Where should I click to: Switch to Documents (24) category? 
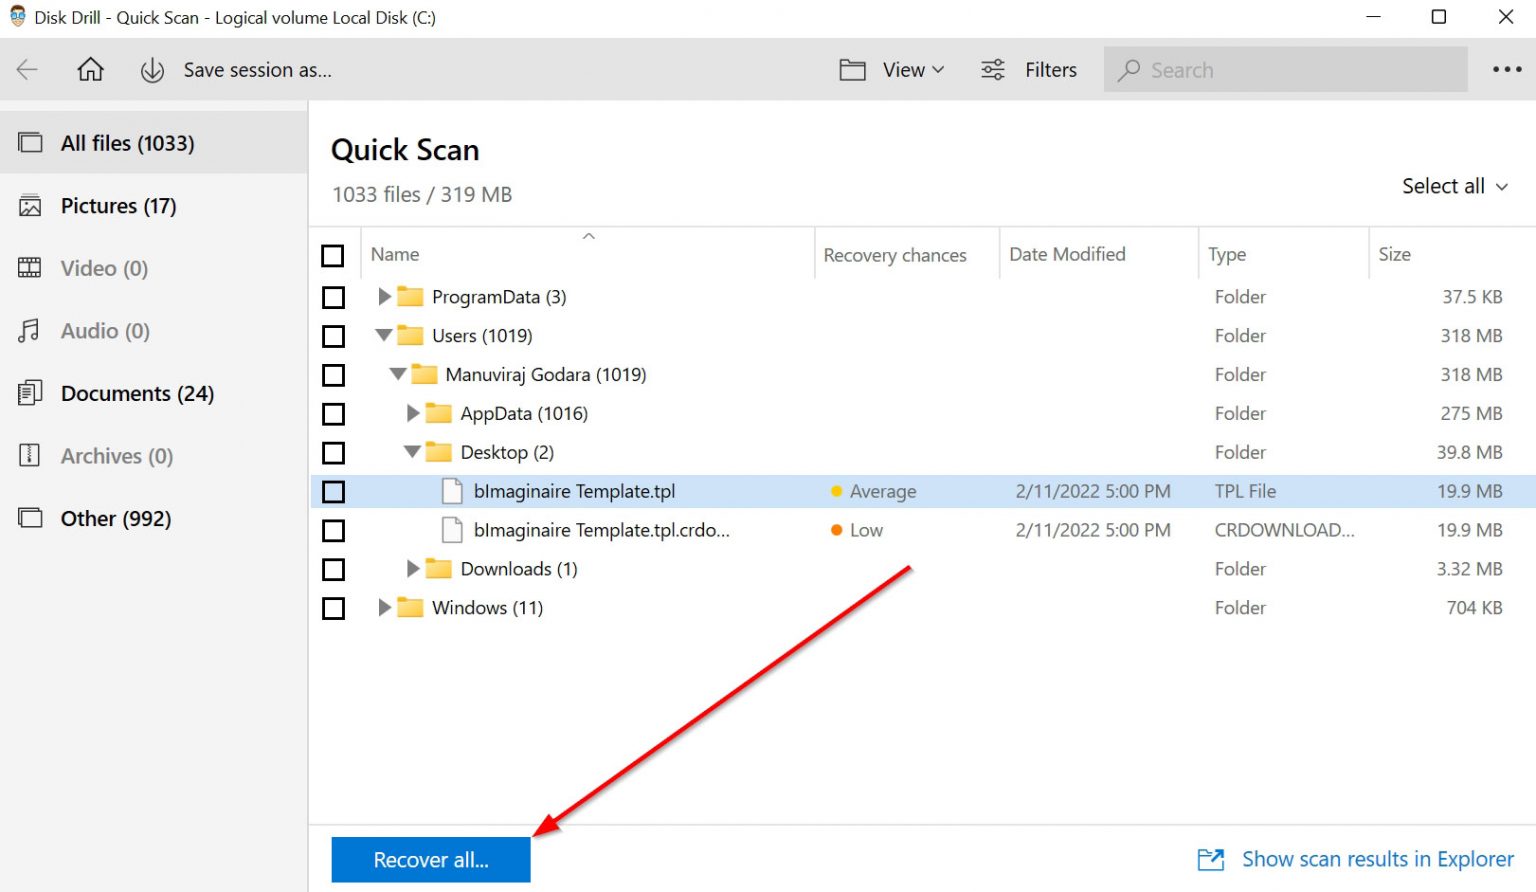point(154,393)
